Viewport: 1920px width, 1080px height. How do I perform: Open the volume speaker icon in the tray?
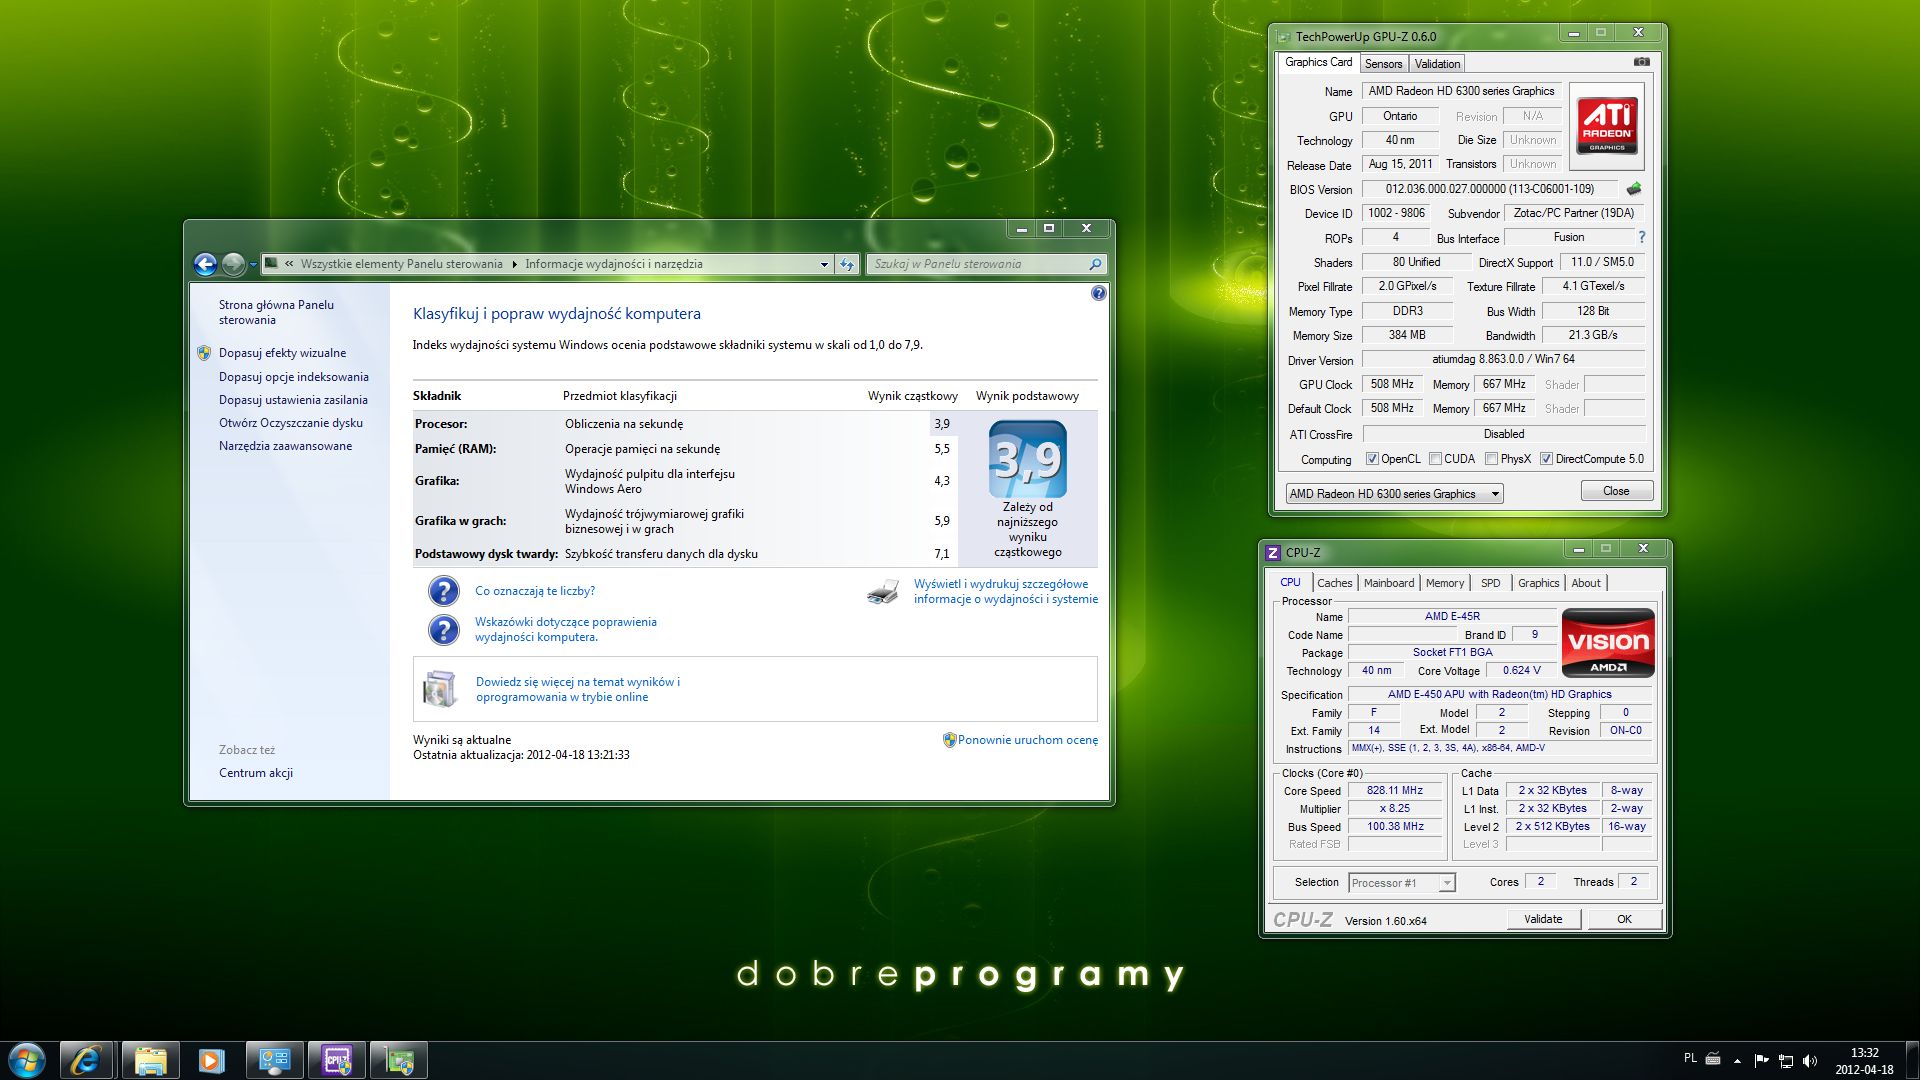[x=1809, y=1060]
